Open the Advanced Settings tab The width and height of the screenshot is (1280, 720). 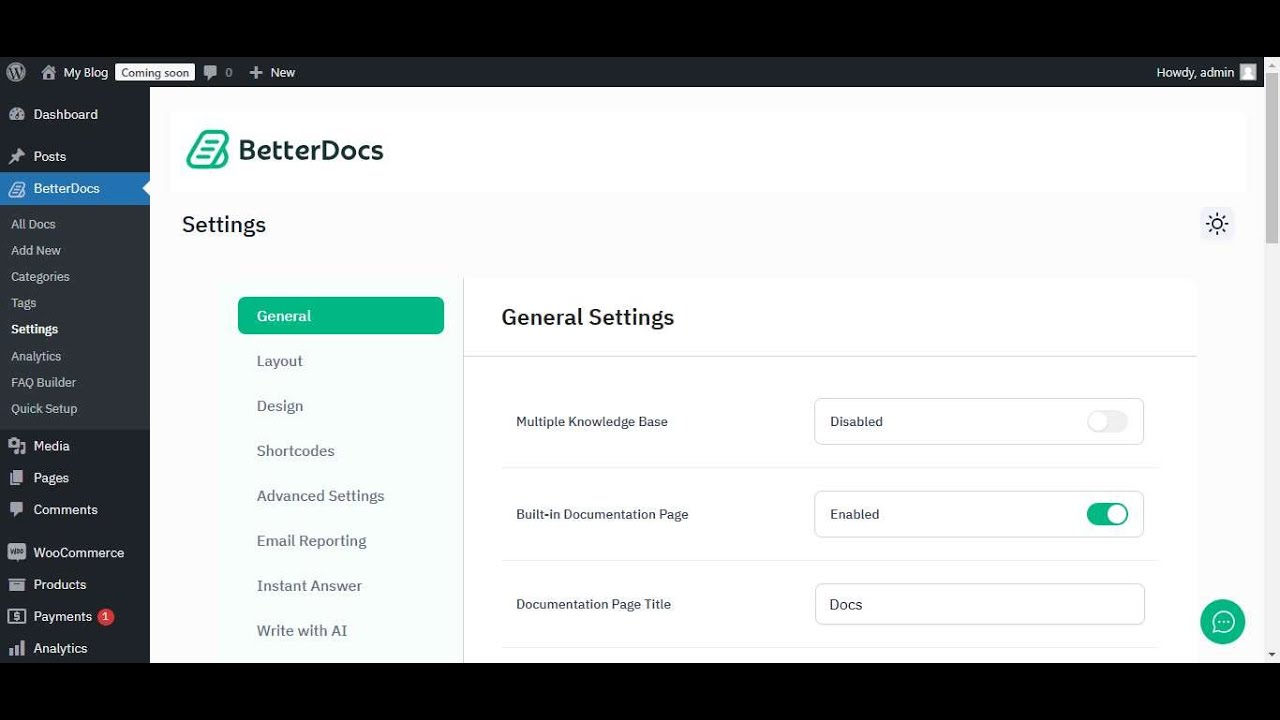[x=321, y=496]
